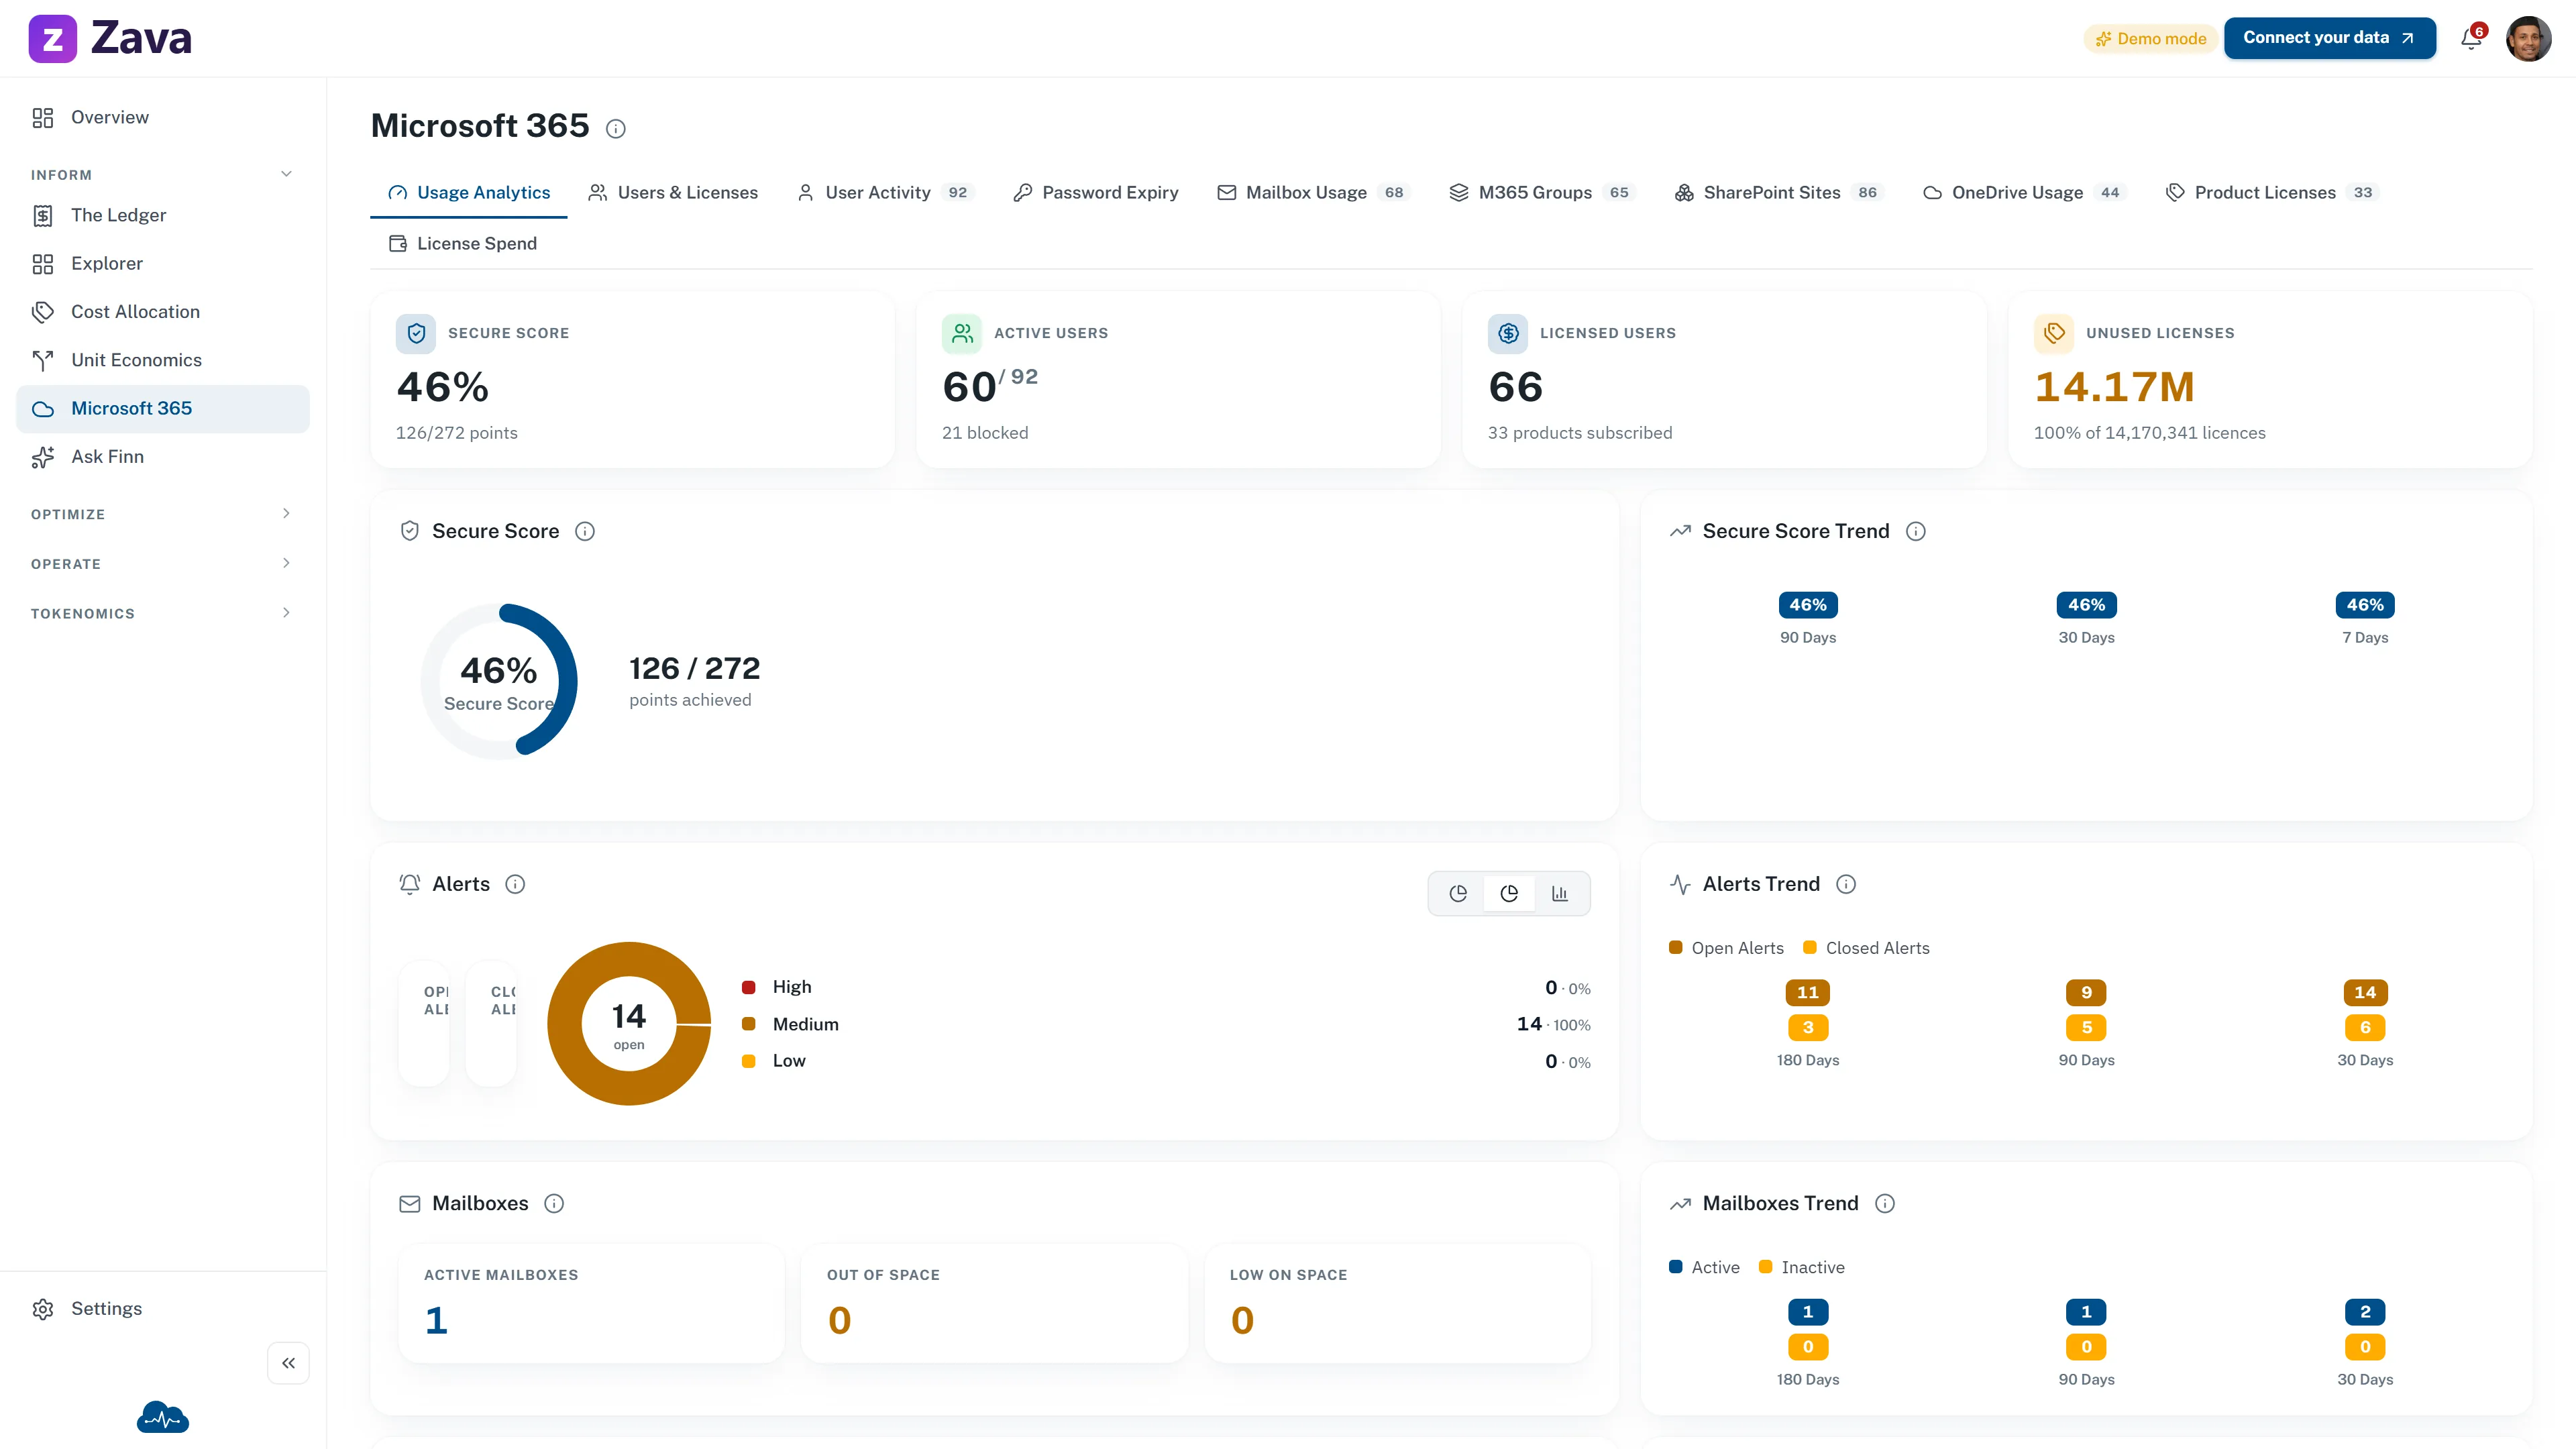Open the user profile avatar
Viewport: 2576px width, 1449px height.
(2528, 39)
